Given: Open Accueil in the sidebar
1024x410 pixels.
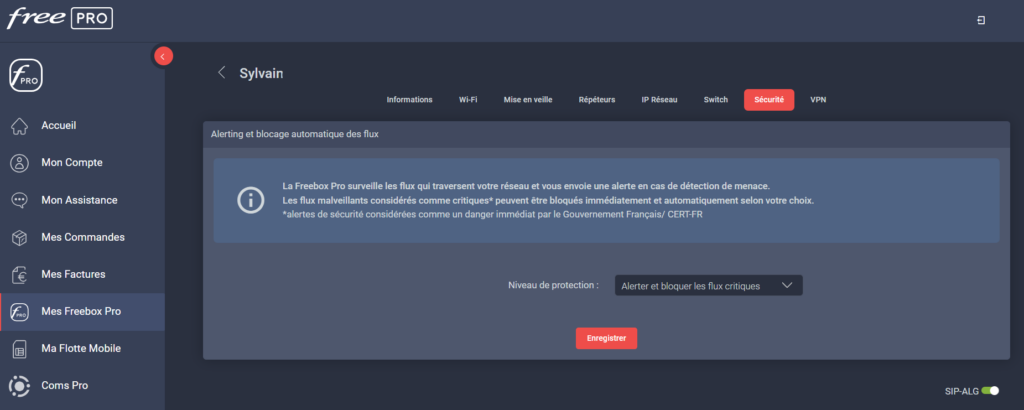Looking at the screenshot, I should pos(82,125).
